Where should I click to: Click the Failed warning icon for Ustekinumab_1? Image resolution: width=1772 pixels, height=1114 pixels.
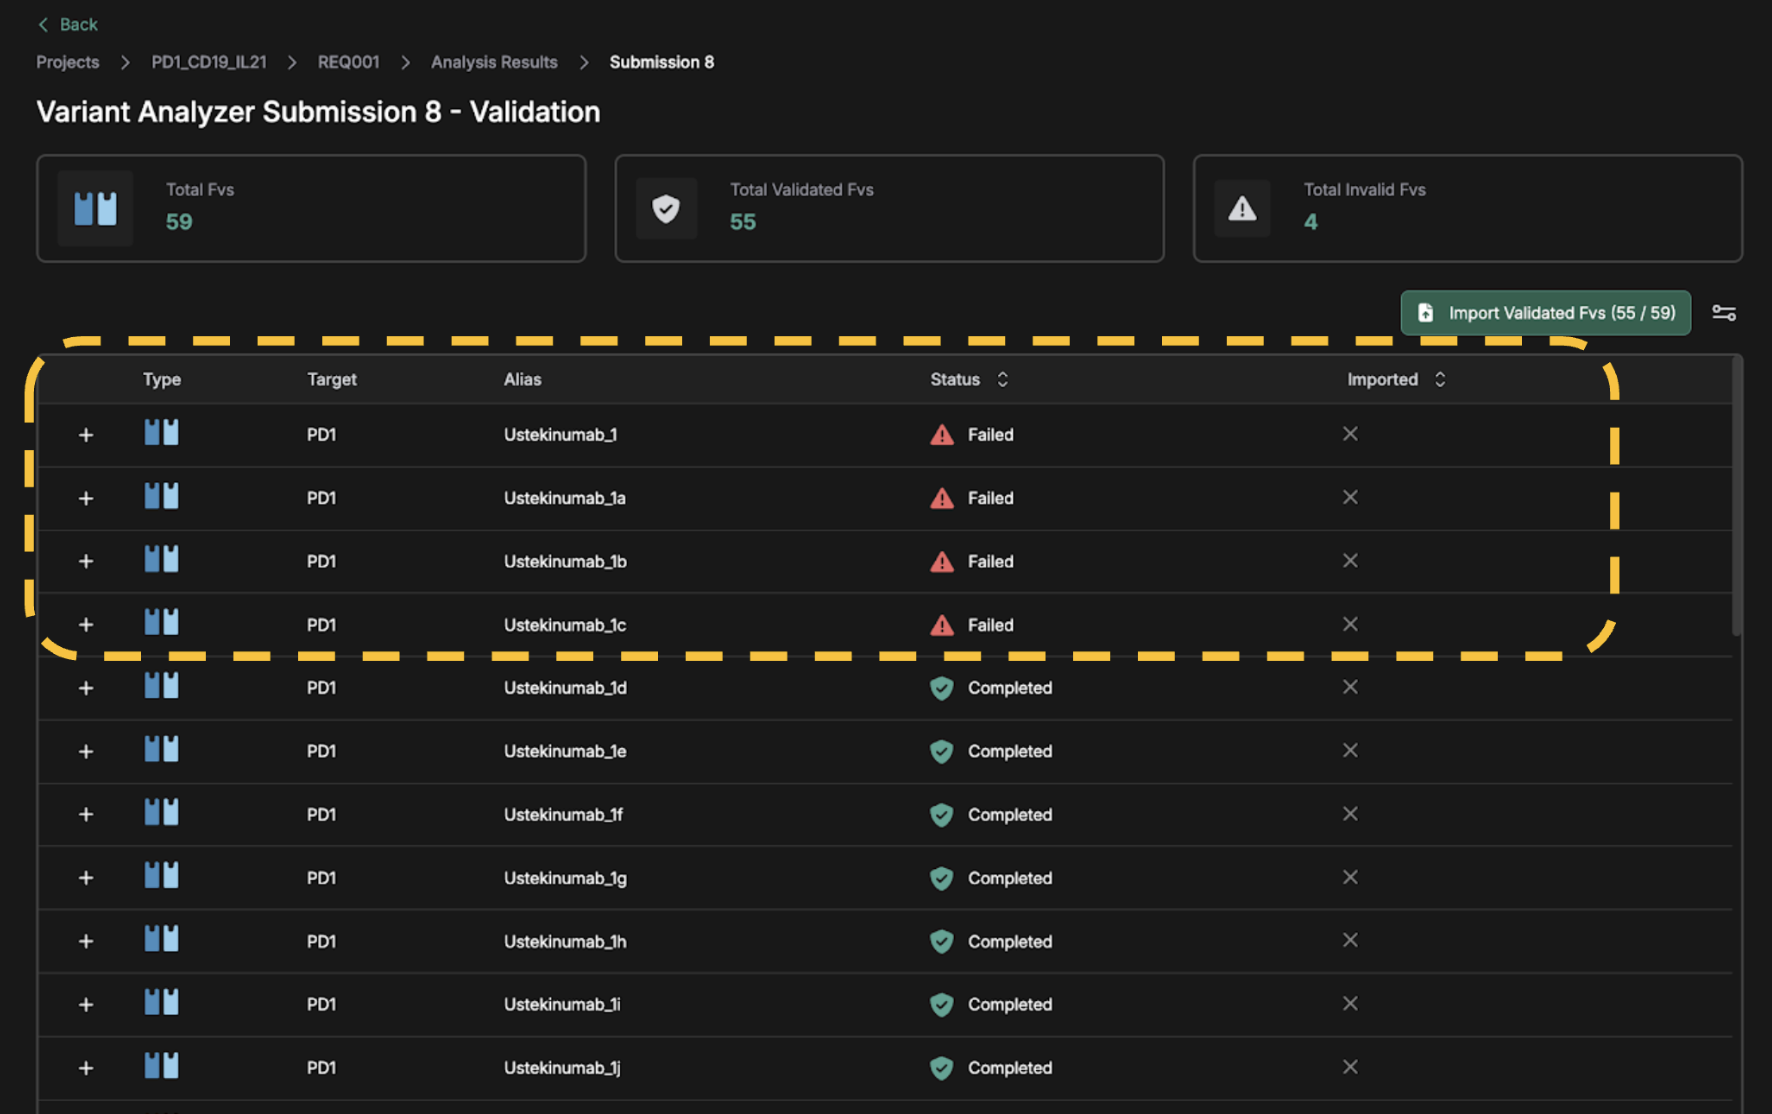(x=941, y=435)
